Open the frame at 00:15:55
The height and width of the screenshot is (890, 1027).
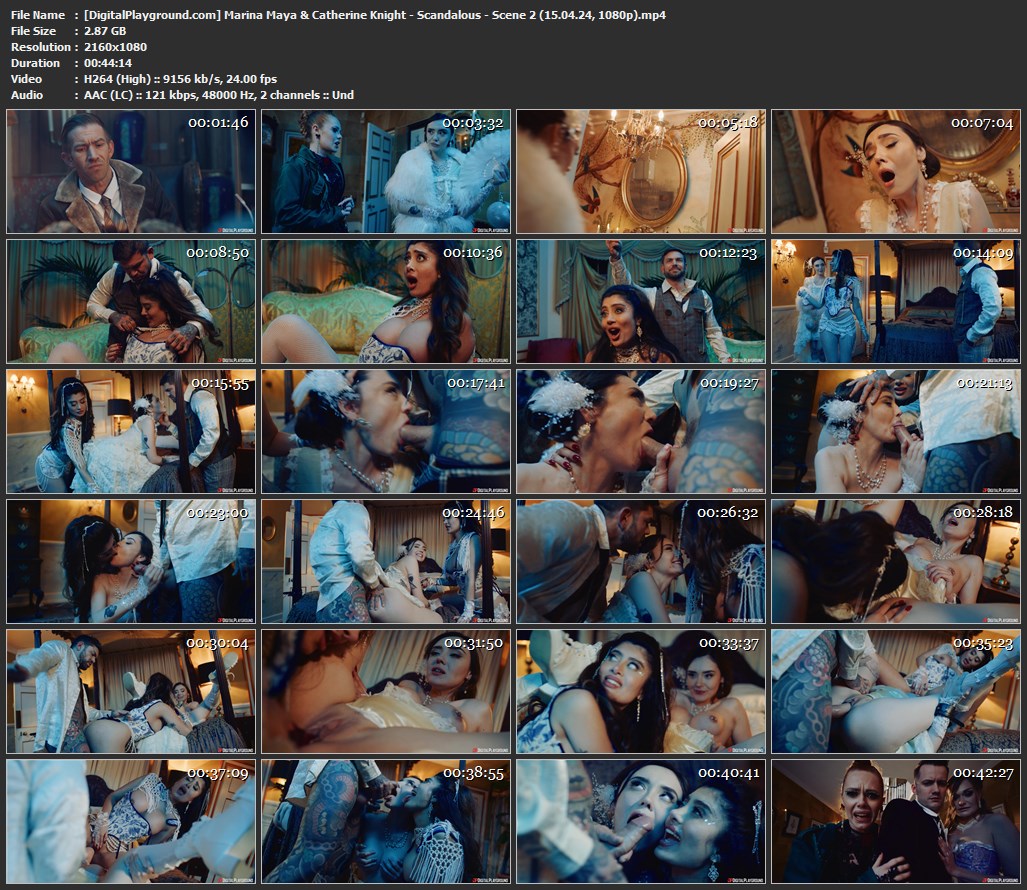131,431
